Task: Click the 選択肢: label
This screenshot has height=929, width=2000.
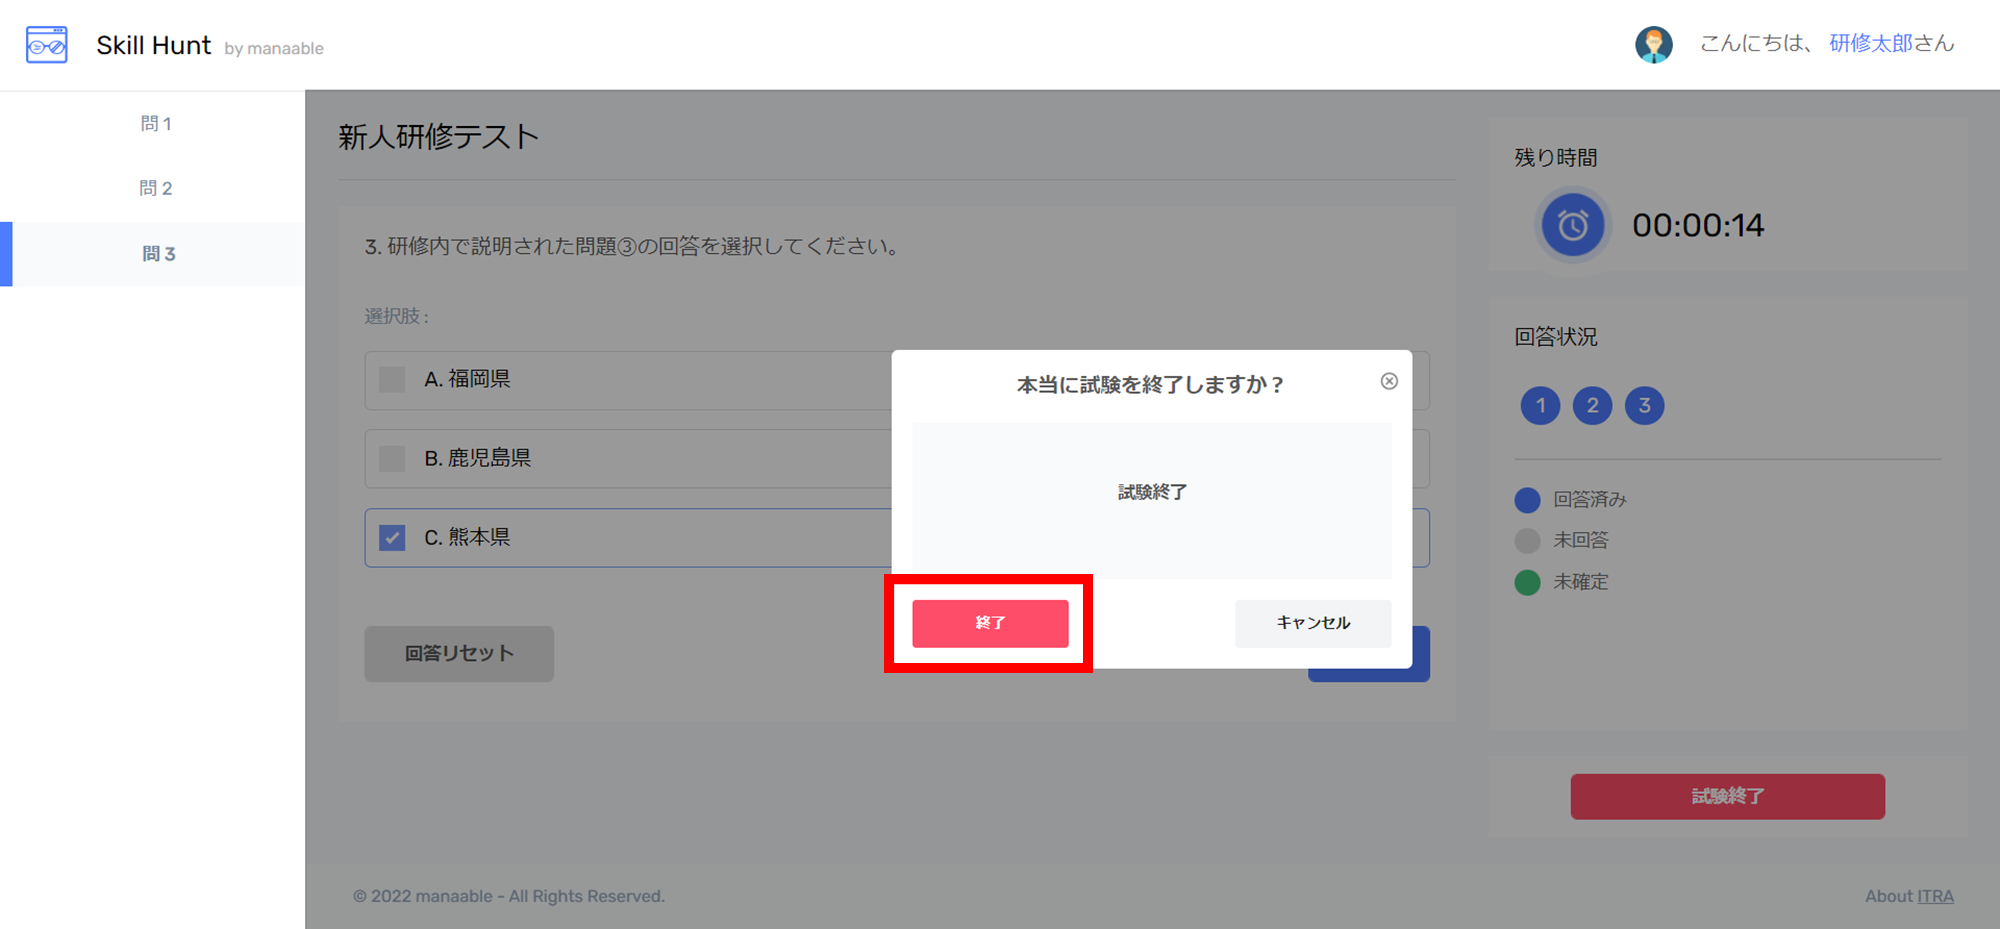Action: coord(397,316)
